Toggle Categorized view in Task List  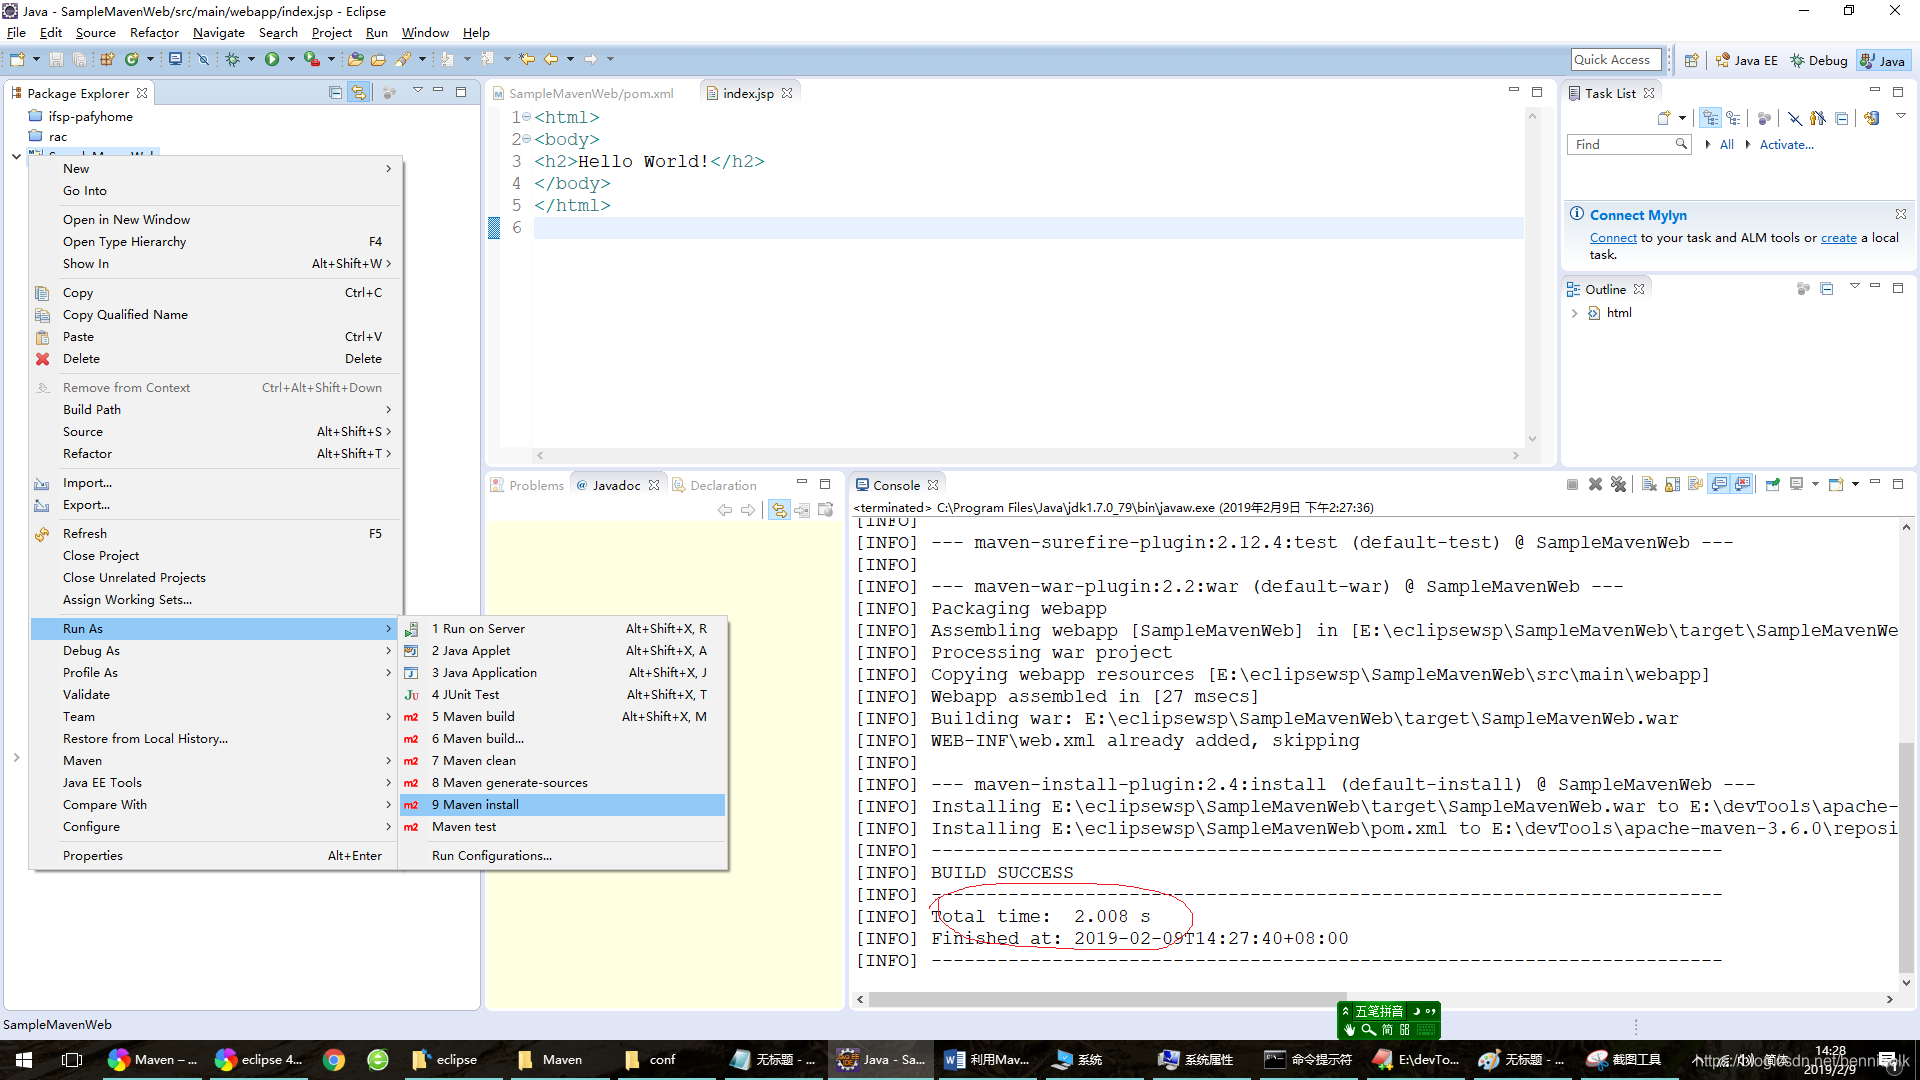(1711, 118)
